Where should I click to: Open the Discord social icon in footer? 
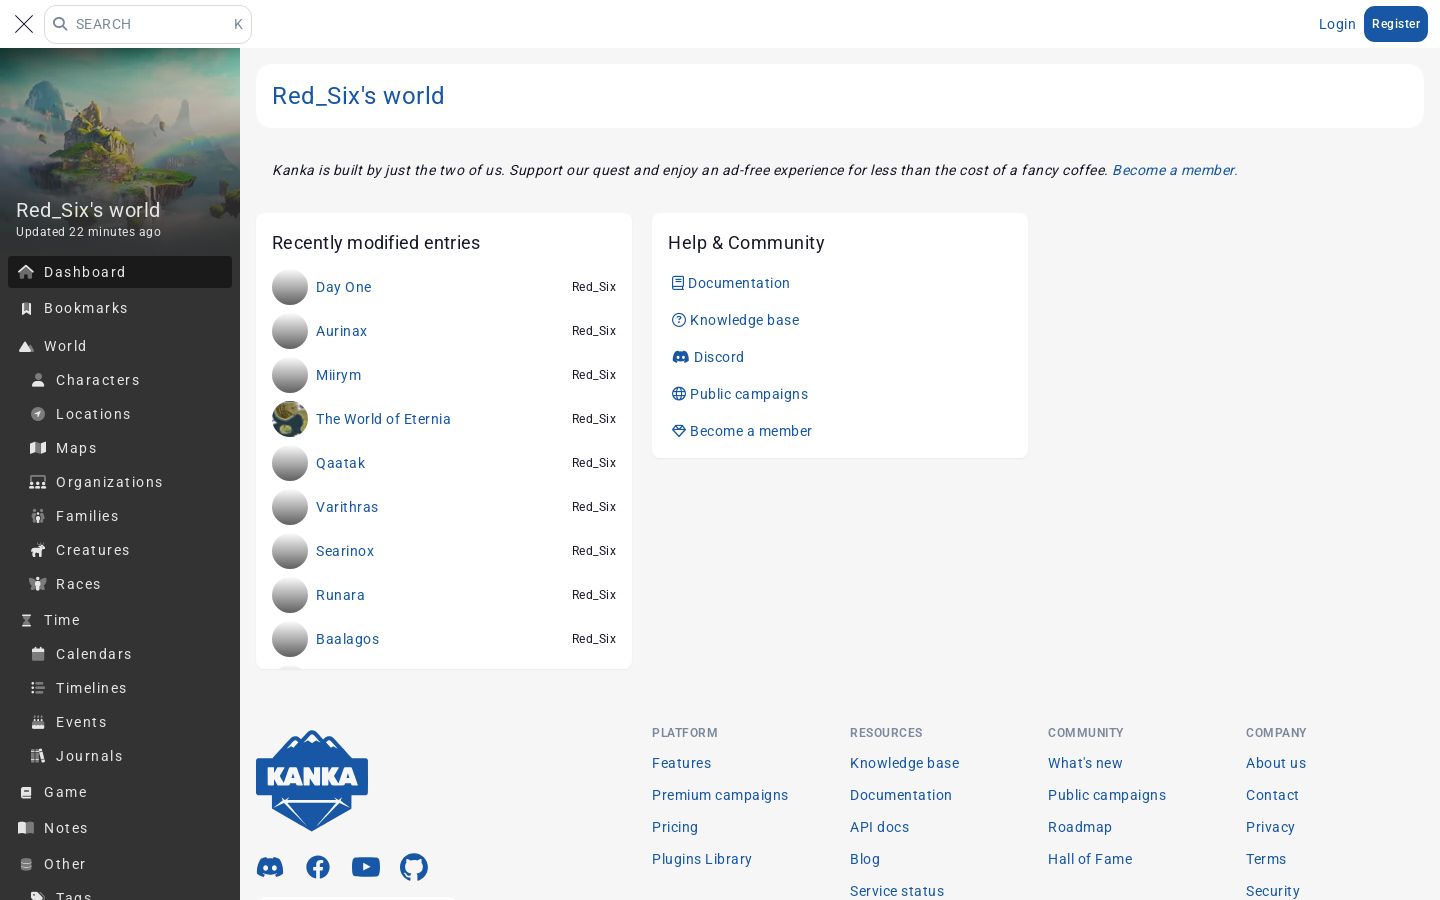click(270, 867)
